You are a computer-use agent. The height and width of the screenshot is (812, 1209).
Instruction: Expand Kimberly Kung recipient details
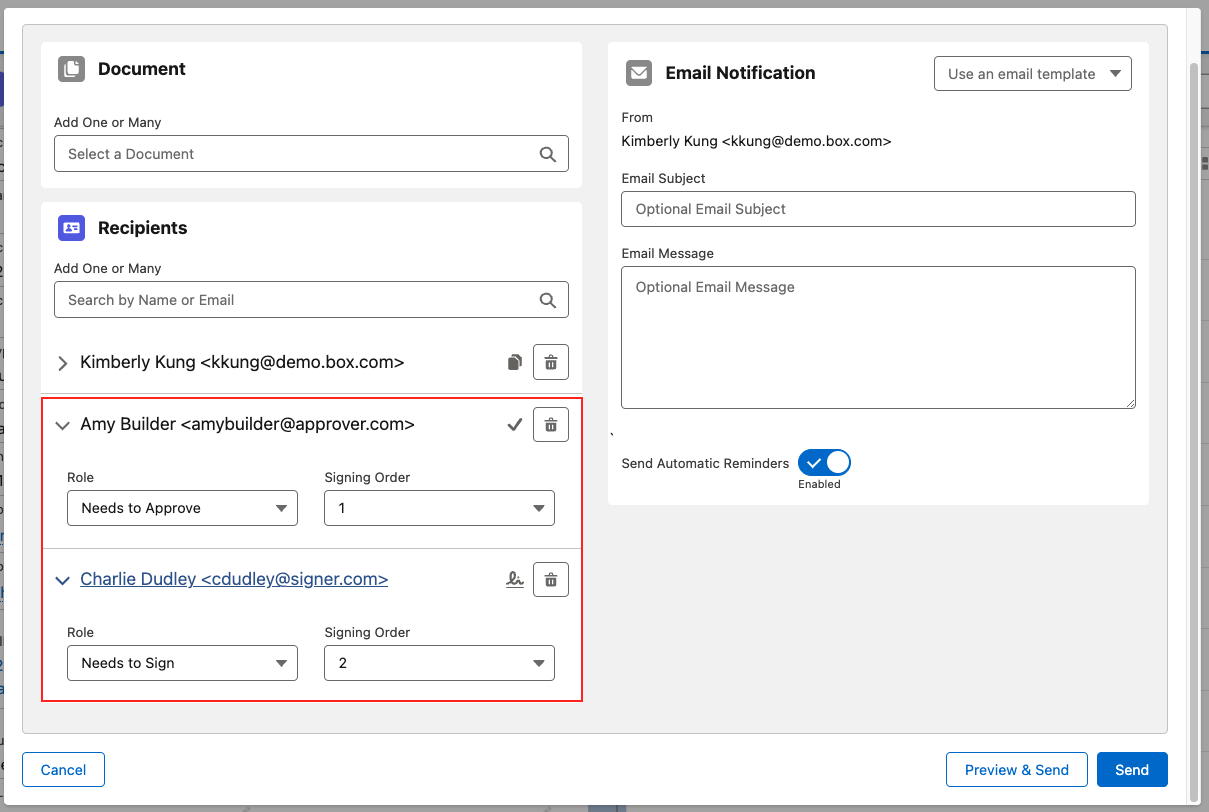62,363
